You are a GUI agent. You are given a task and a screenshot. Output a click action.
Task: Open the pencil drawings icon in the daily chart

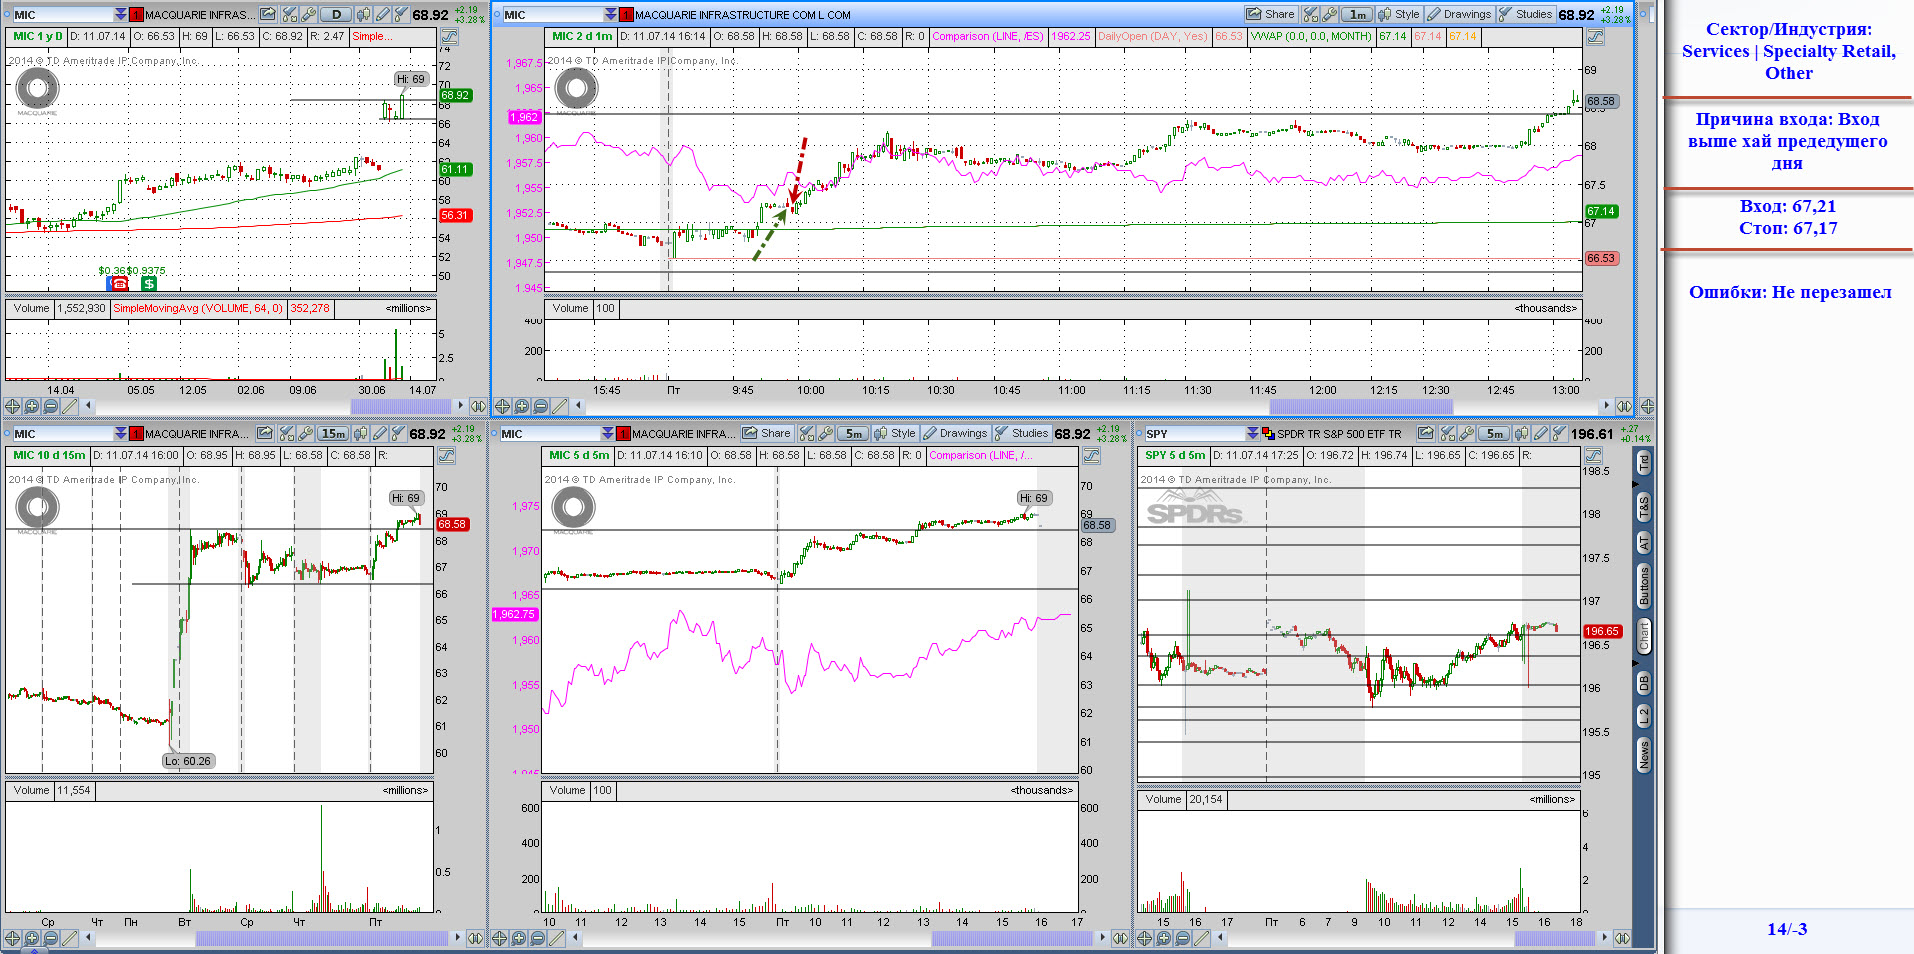click(382, 14)
